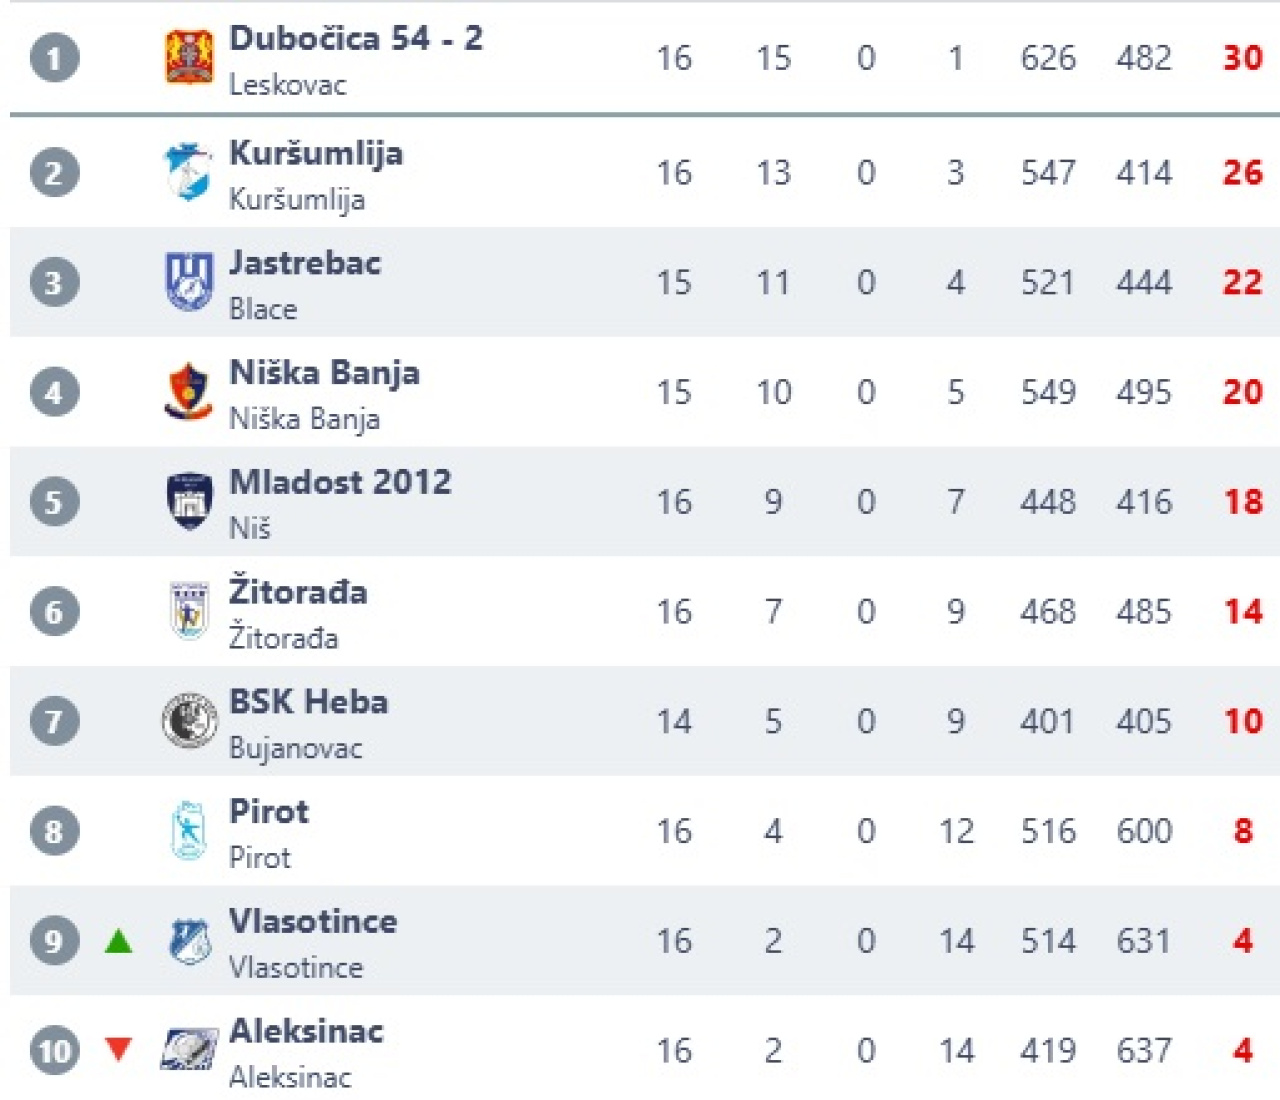The image size is (1280, 1100).
Task: Click the green up arrow beside Vlasotince
Action: (119, 941)
